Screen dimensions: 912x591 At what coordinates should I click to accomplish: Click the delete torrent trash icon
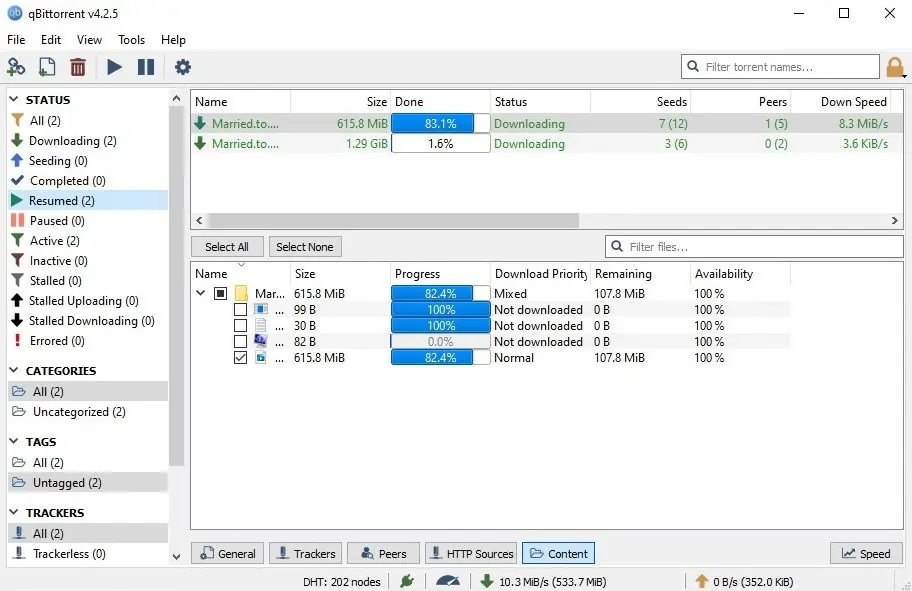click(78, 67)
